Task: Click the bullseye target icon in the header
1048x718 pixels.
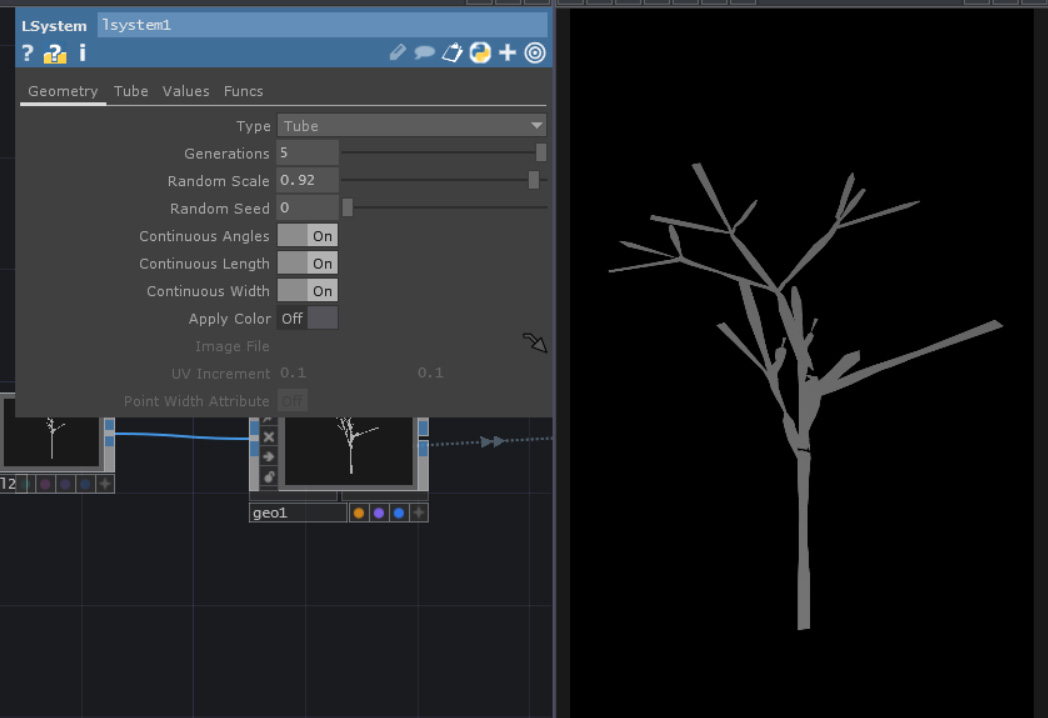Action: (x=535, y=53)
